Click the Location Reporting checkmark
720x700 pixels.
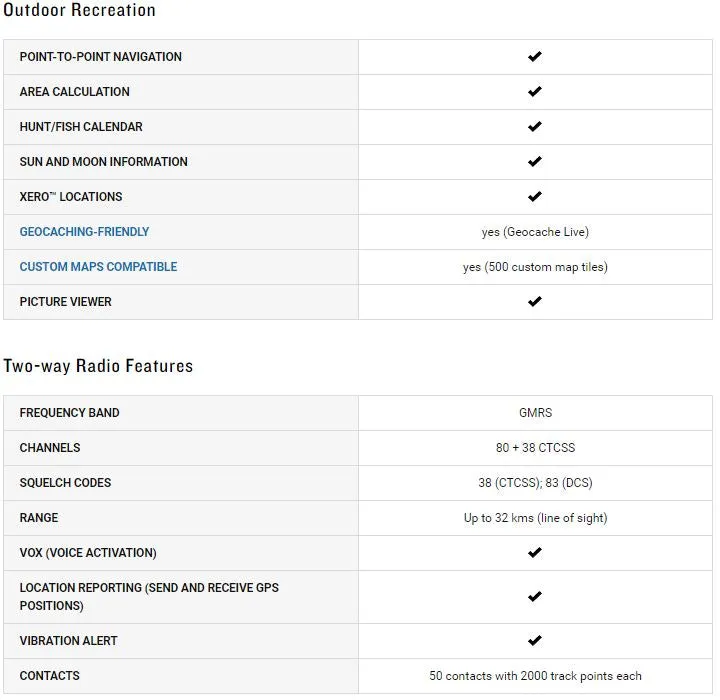click(x=534, y=597)
